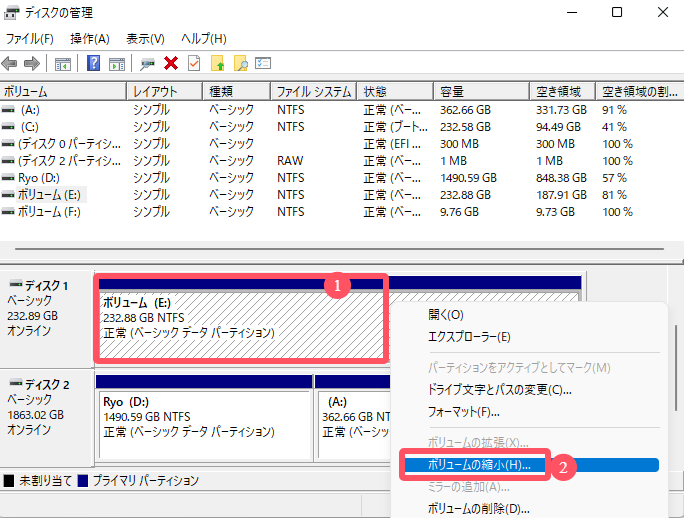Sort by ファイル システム column header
The height and width of the screenshot is (518, 684).
[x=314, y=92]
